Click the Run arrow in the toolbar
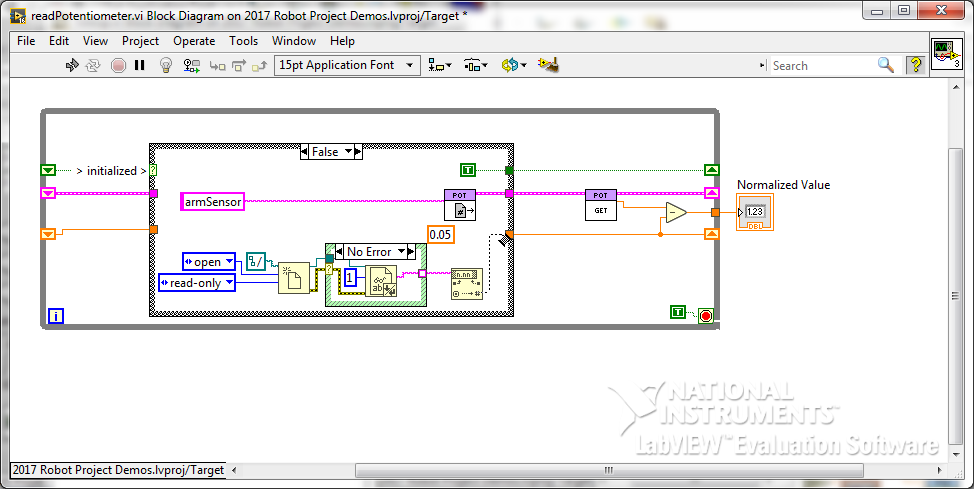This screenshot has width=974, height=489. point(72,66)
